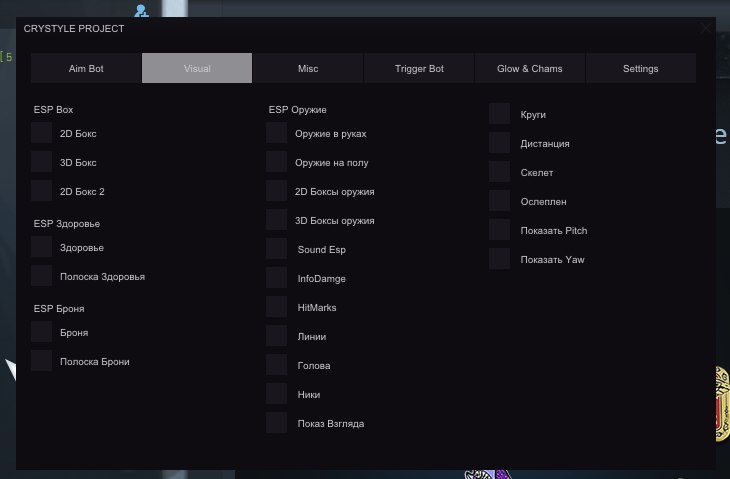Check the 2D Боксы оружия option

coord(277,190)
